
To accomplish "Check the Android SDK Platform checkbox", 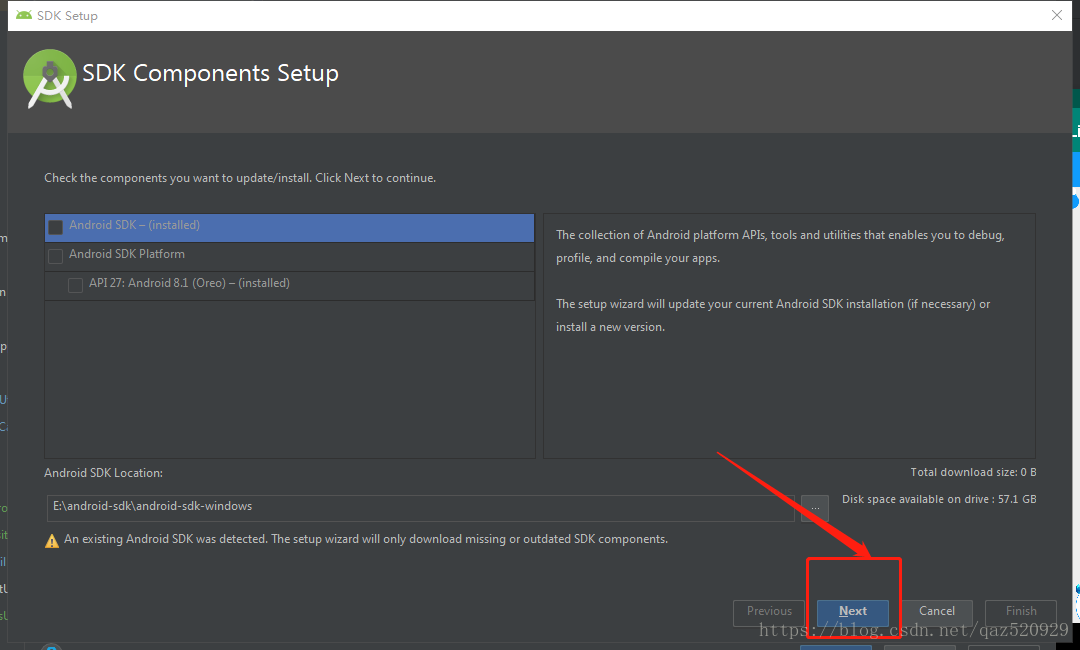I will [x=56, y=256].
